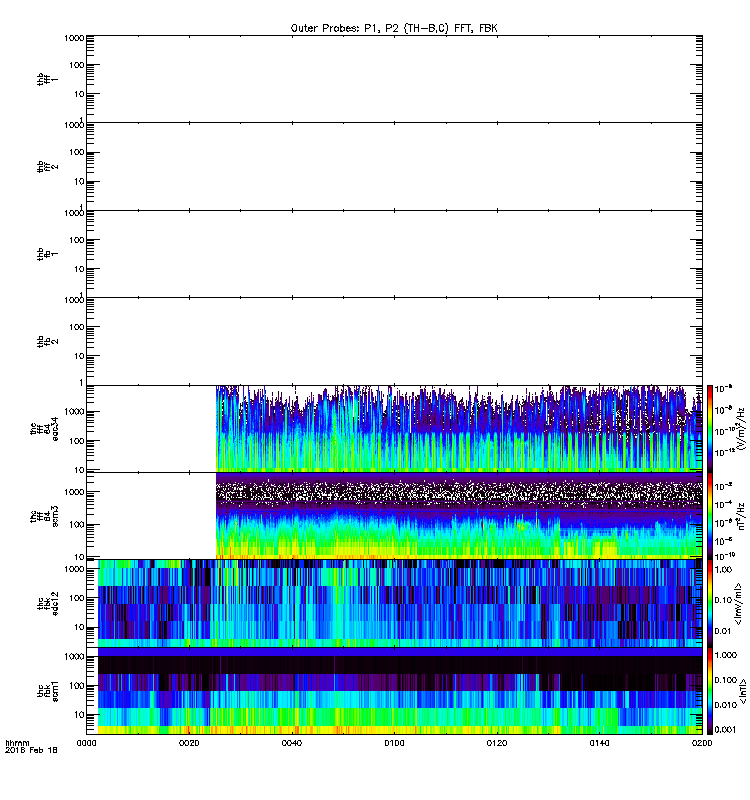Screen dimensions: 750x800
Task: Click the '0140' time axis tick label
Action: click(599, 743)
